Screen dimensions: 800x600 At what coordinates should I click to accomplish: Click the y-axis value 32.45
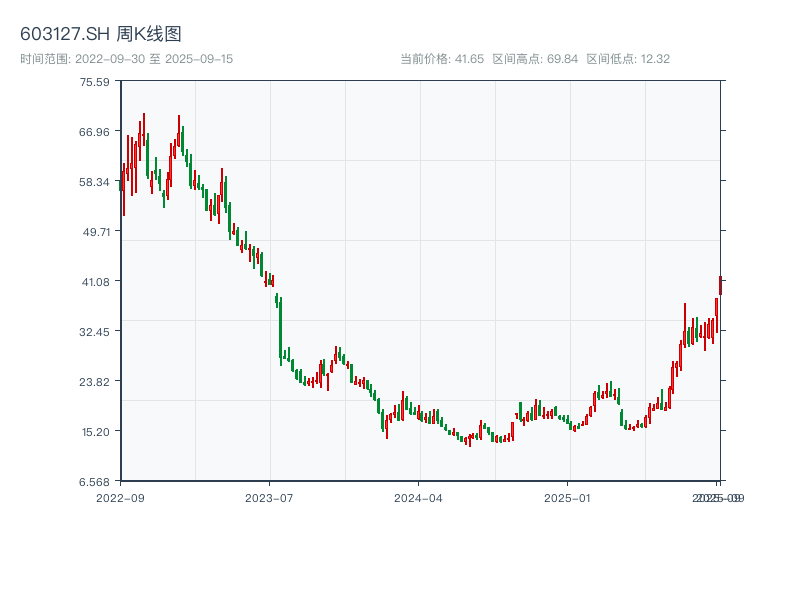point(94,332)
